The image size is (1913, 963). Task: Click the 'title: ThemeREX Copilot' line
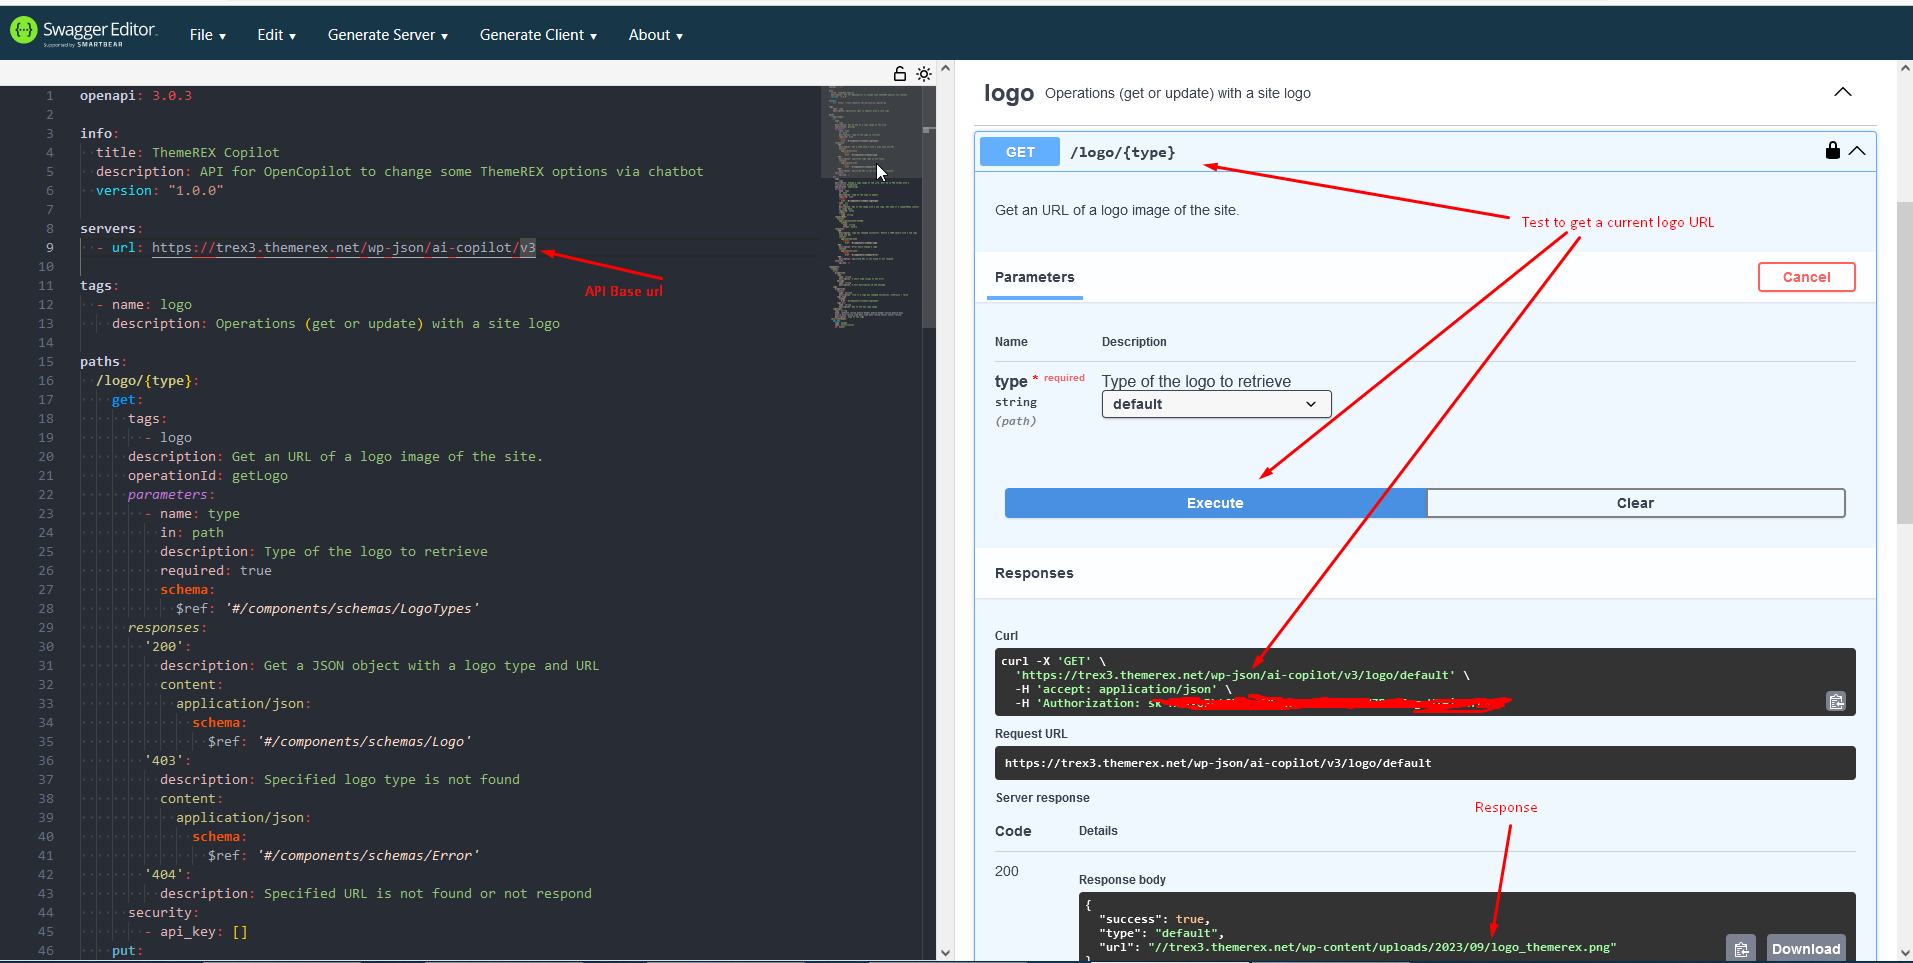click(188, 153)
